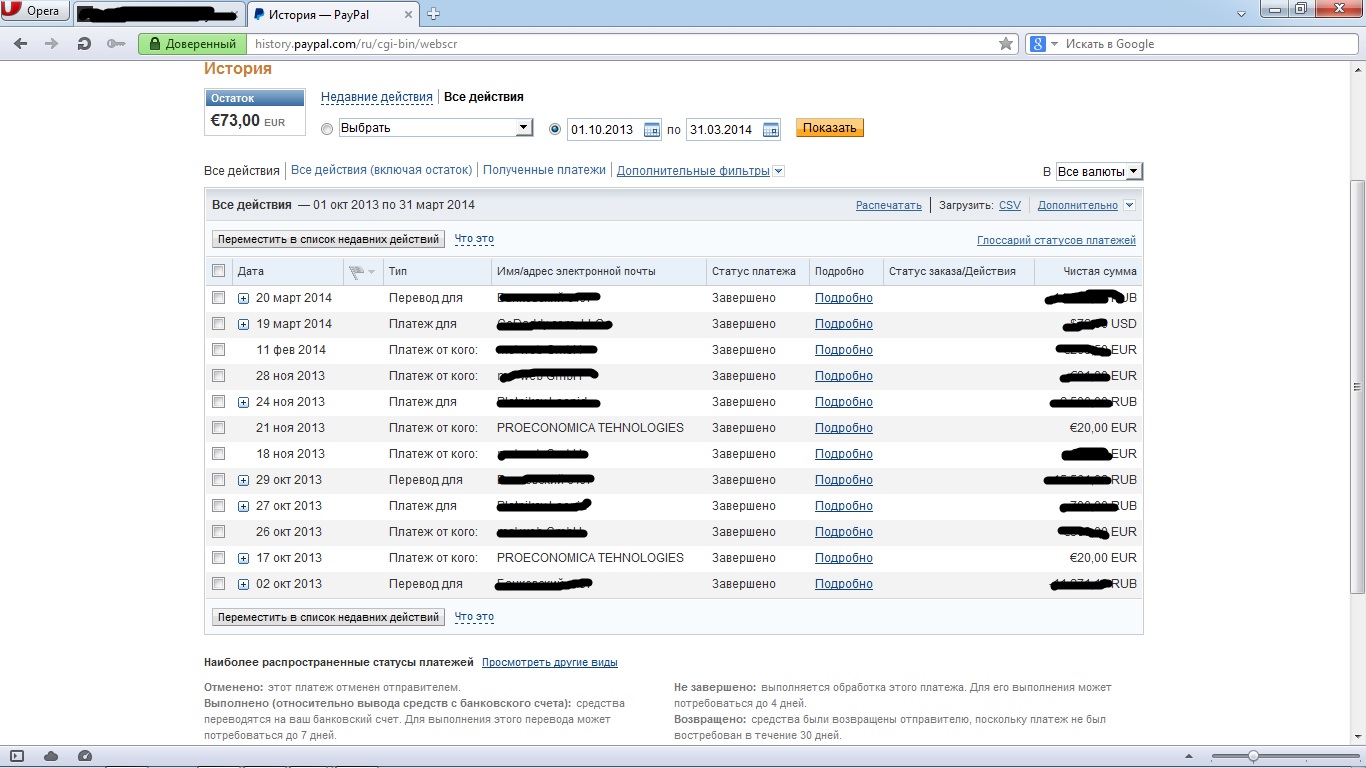Check the select-all checkbox in table header

(219, 271)
